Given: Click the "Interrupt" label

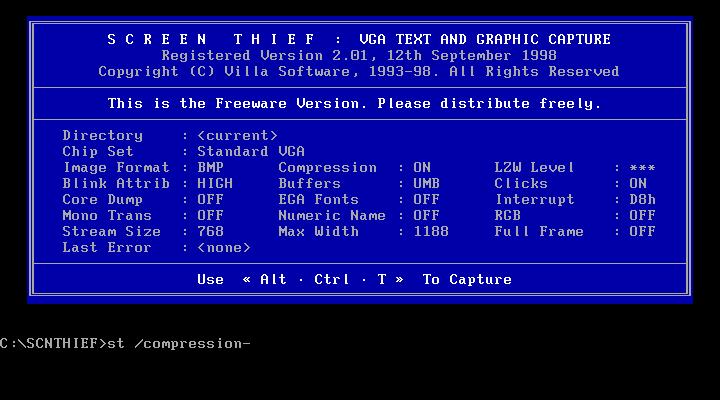Looking at the screenshot, I should pyautogui.click(x=534, y=200).
